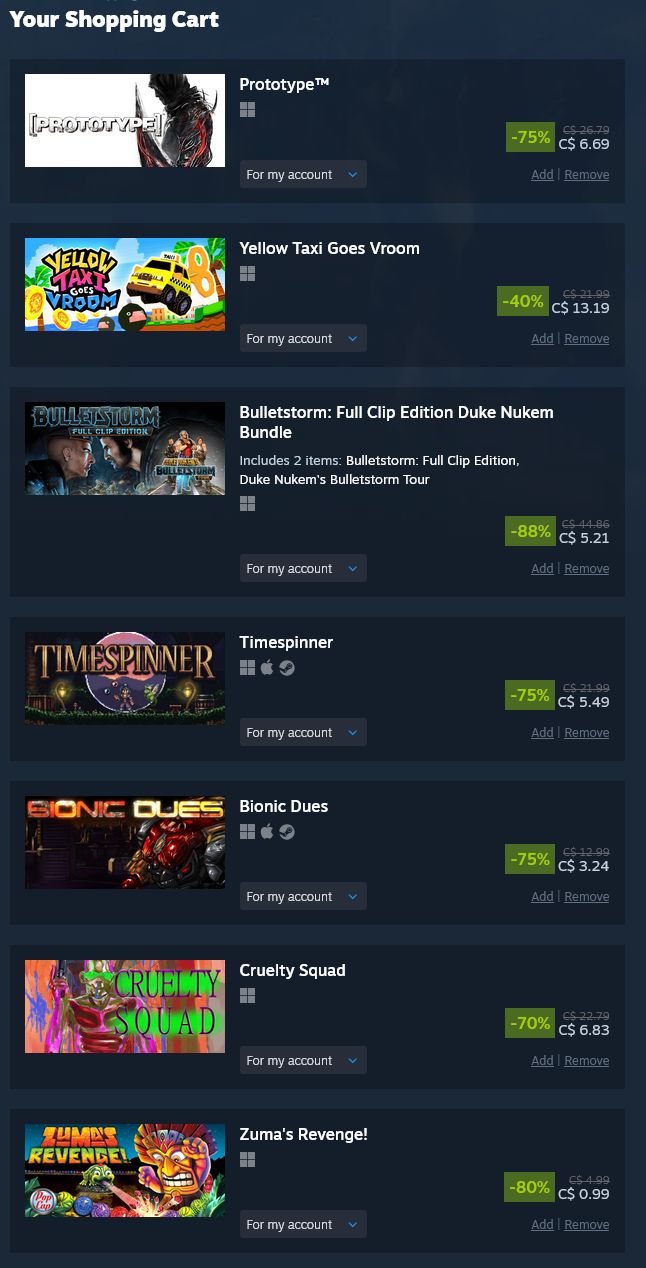Click the Windows icon under Cruelty Squad
This screenshot has width=646, height=1268.
pos(247,996)
